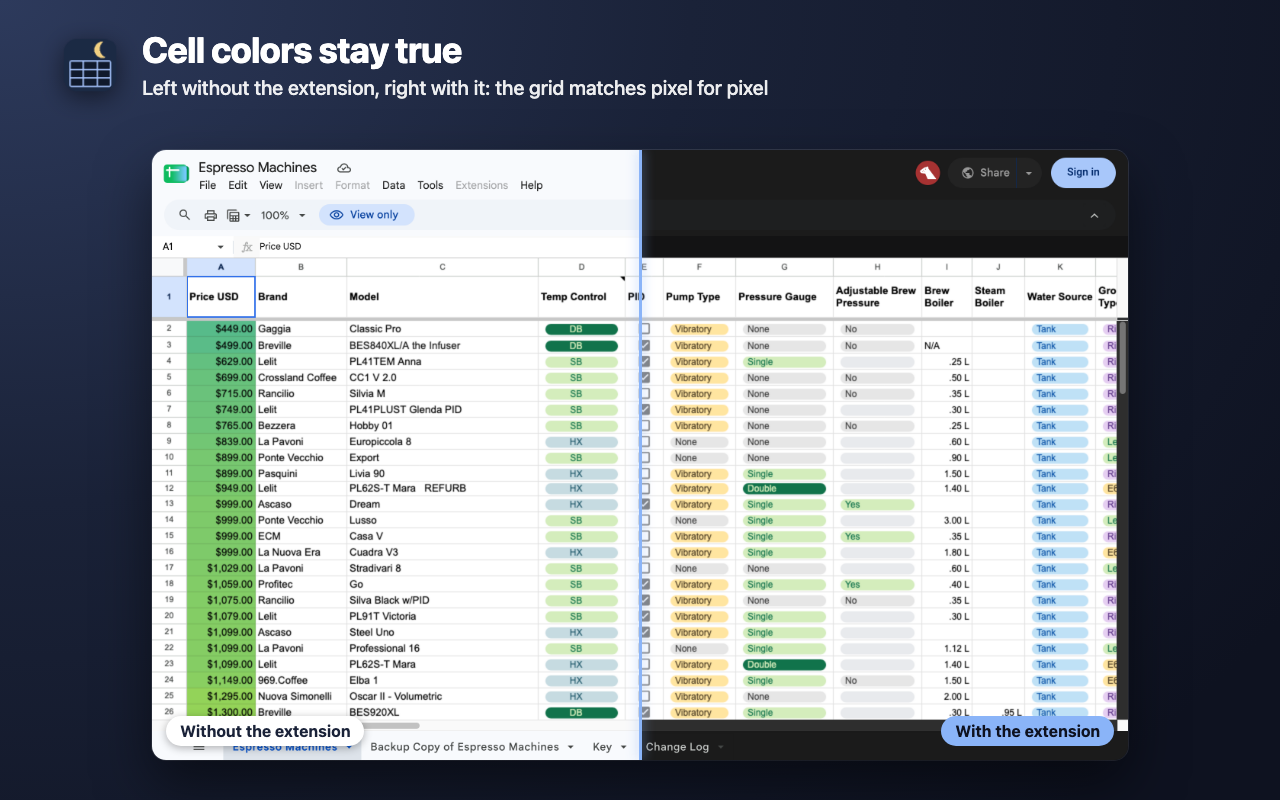Select the green $449.00 price cell
Image resolution: width=1280 pixels, height=800 pixels.
[x=221, y=329]
